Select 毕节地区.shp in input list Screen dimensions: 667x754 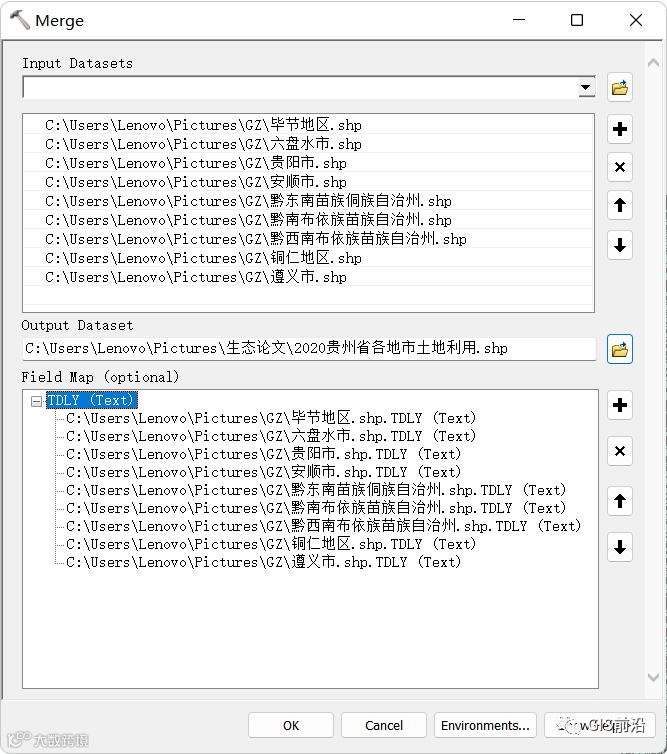(308, 125)
